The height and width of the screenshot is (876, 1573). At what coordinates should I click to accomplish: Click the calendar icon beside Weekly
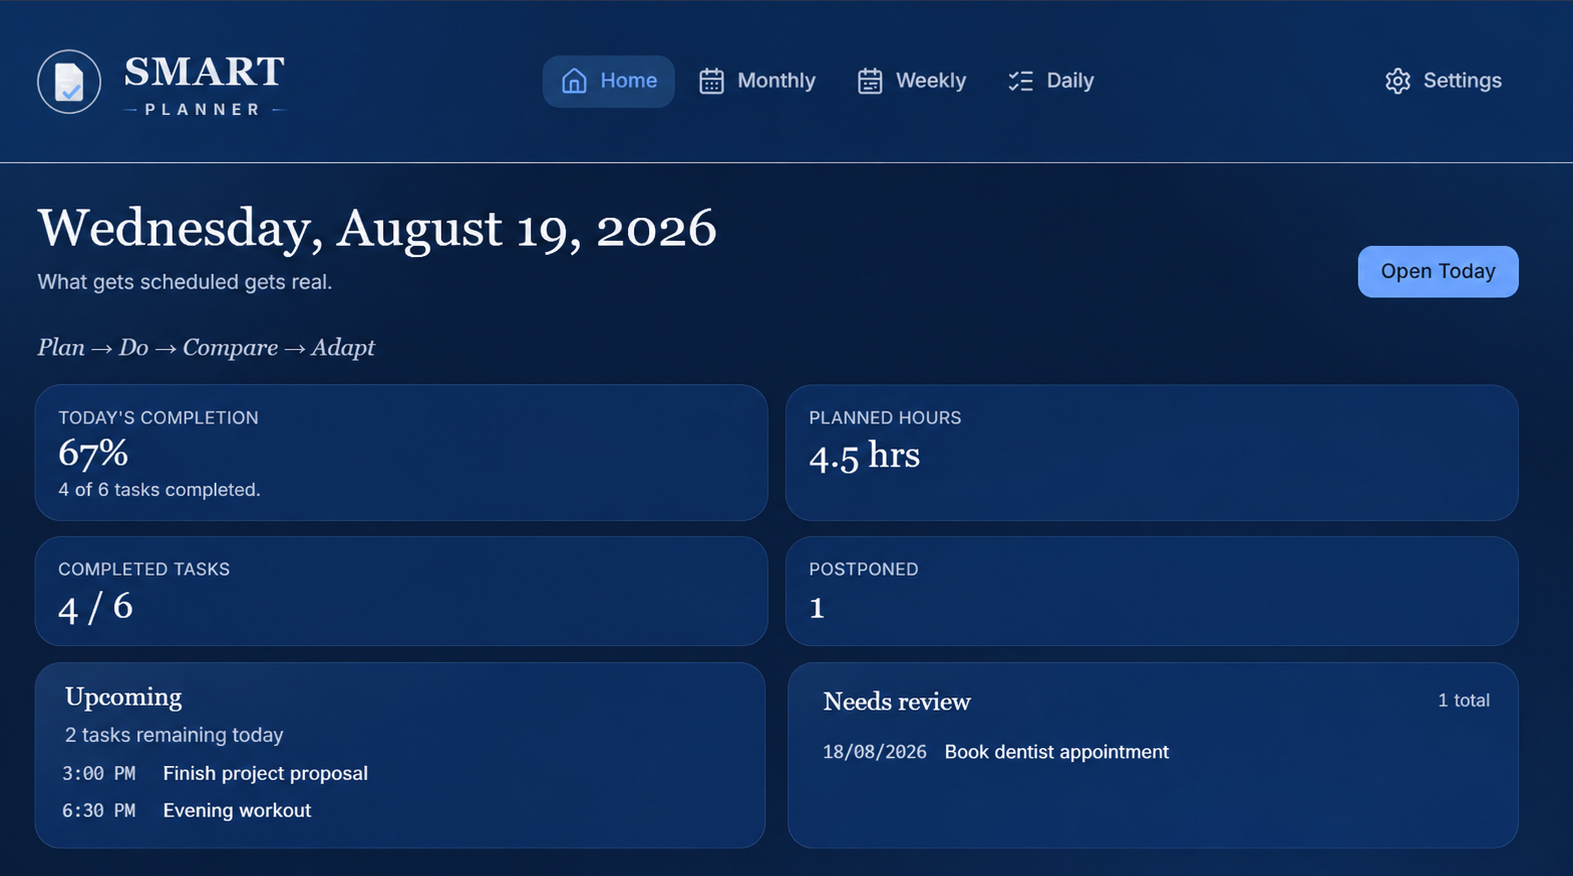point(870,81)
